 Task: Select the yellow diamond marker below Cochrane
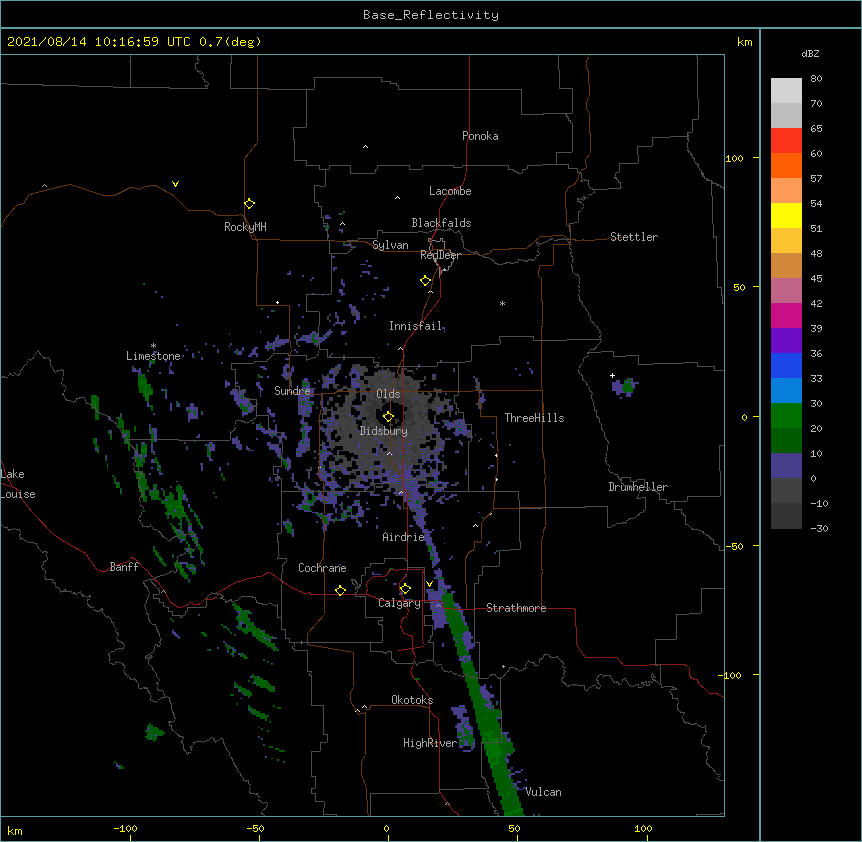coord(340,590)
